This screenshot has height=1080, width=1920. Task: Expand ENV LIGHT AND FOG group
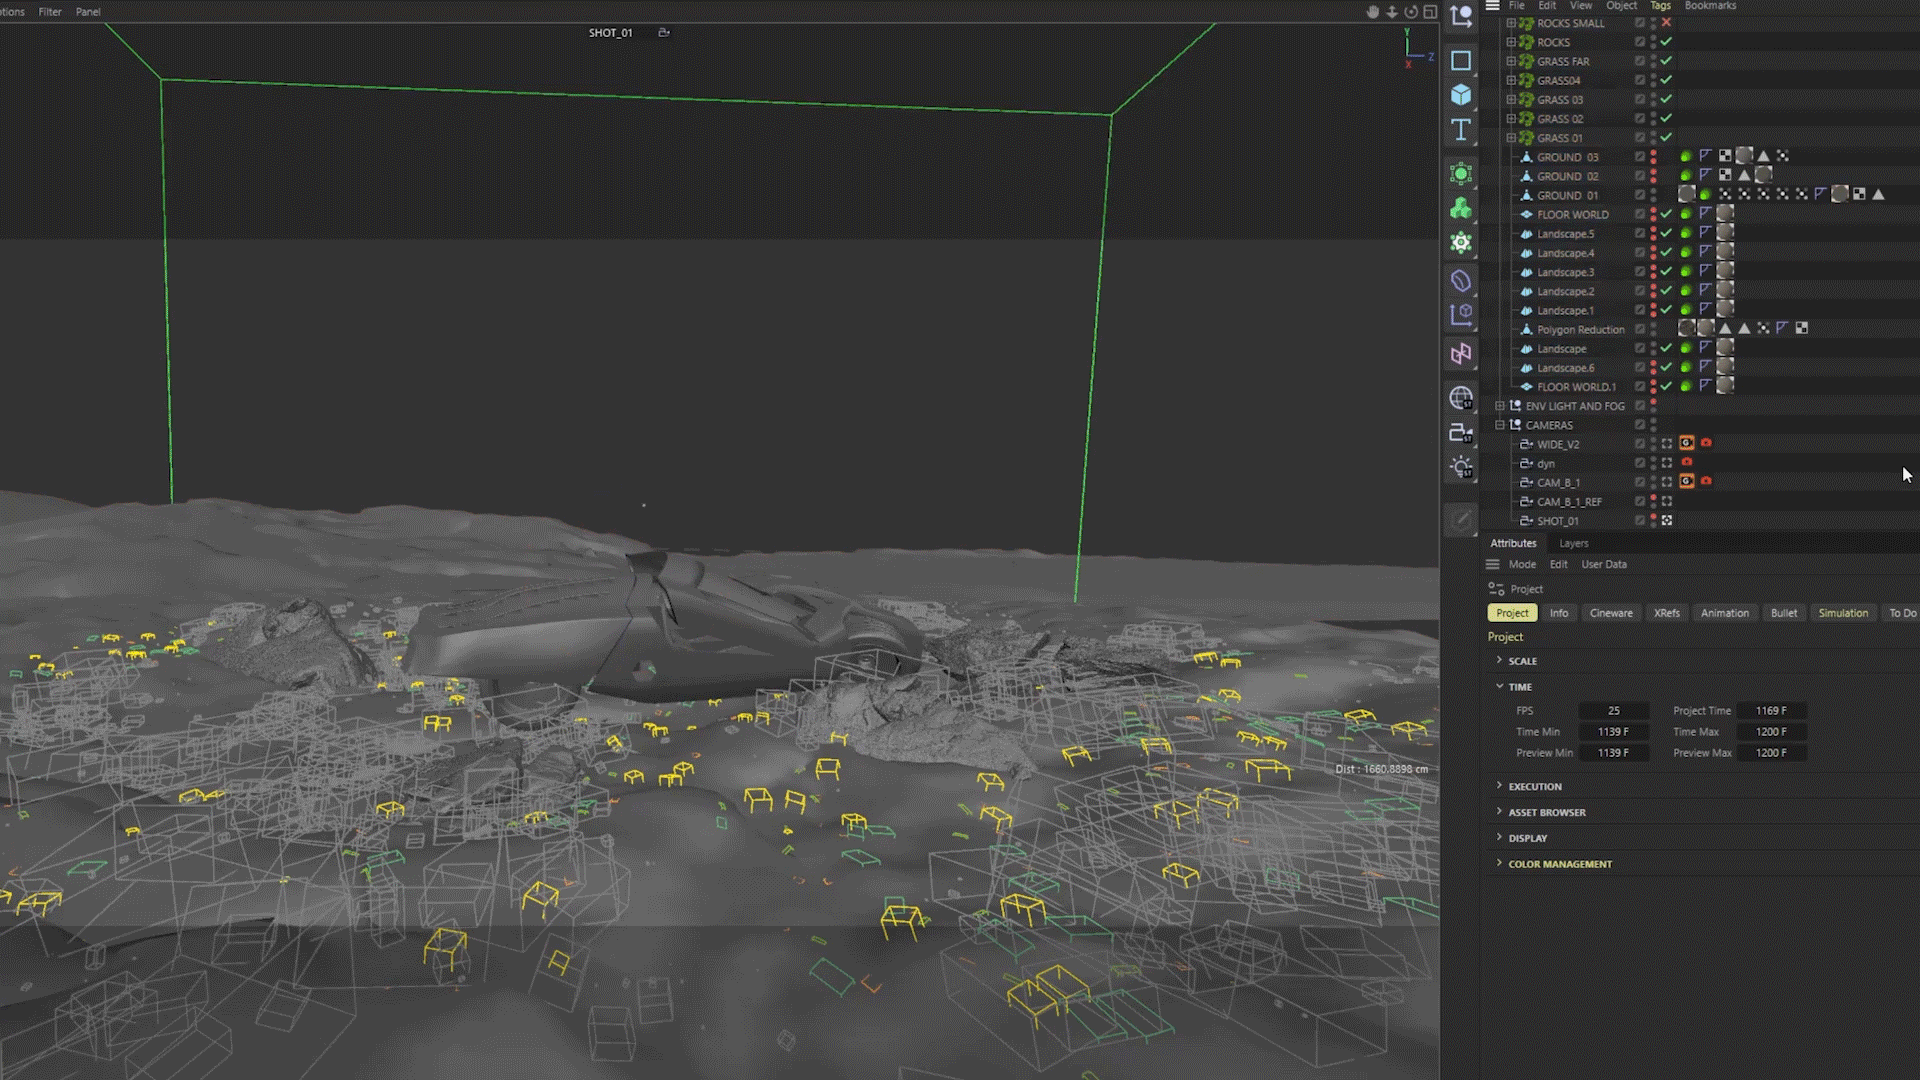(x=1500, y=406)
